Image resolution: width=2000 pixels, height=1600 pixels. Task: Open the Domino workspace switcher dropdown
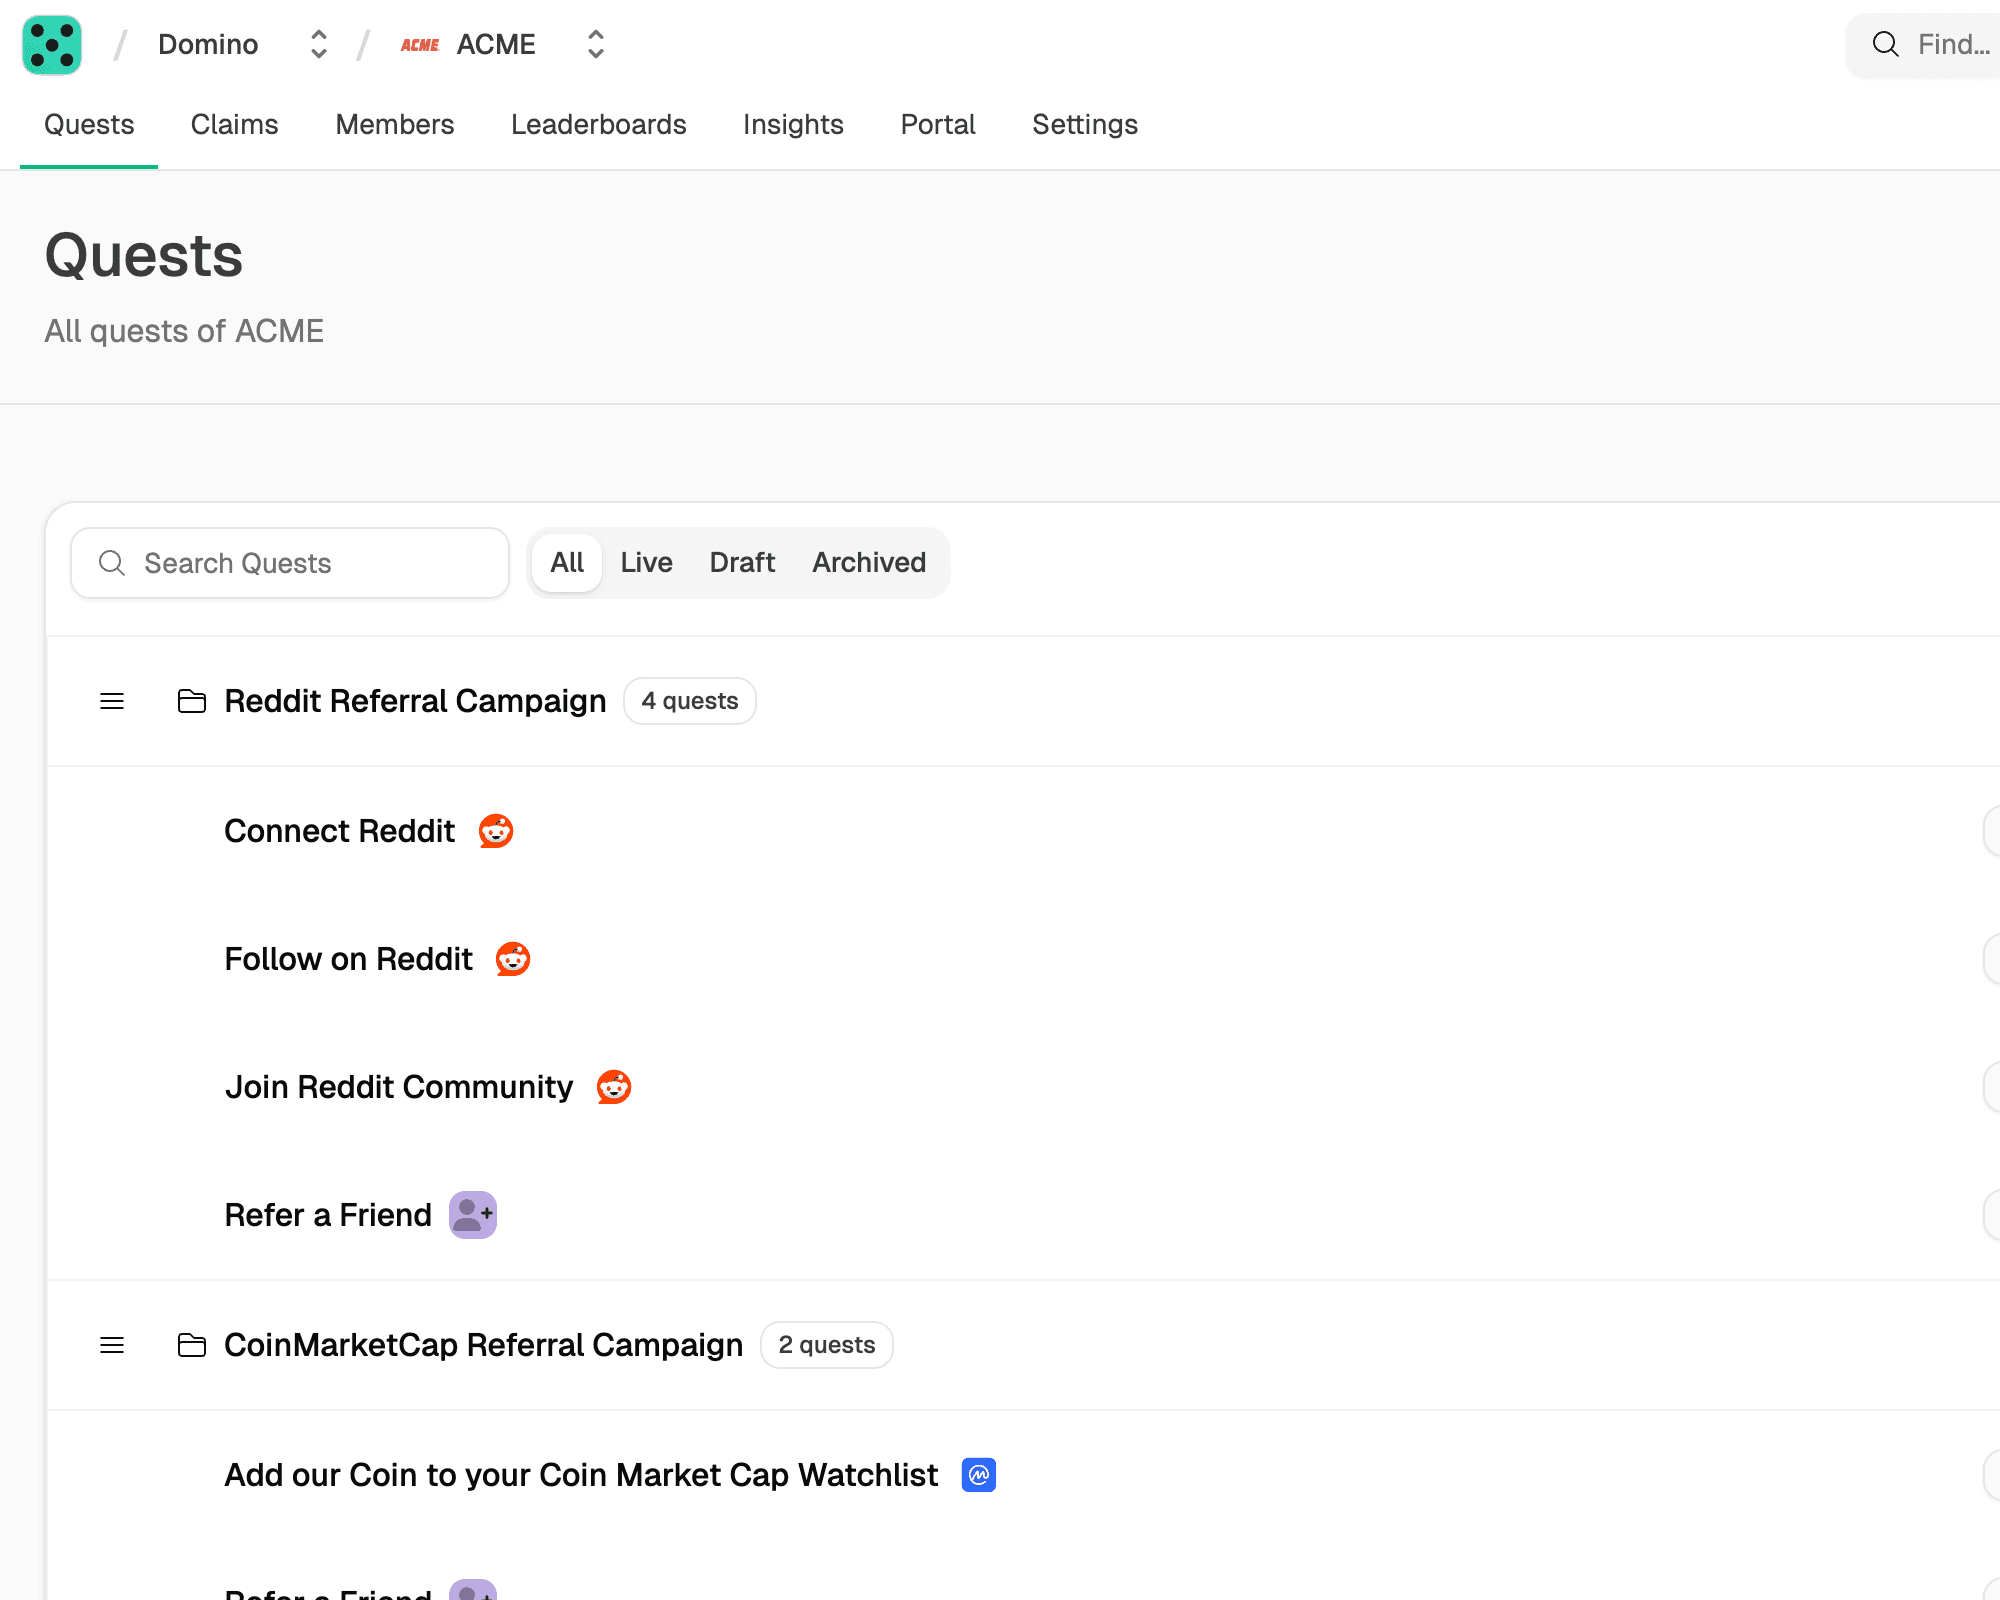pos(319,44)
